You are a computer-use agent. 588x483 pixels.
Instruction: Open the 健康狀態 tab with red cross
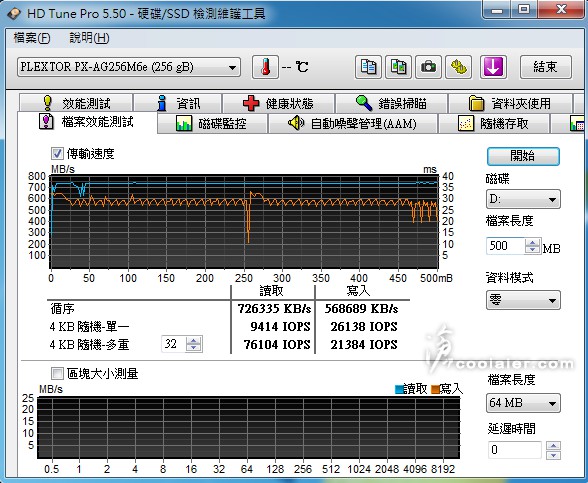pos(278,103)
